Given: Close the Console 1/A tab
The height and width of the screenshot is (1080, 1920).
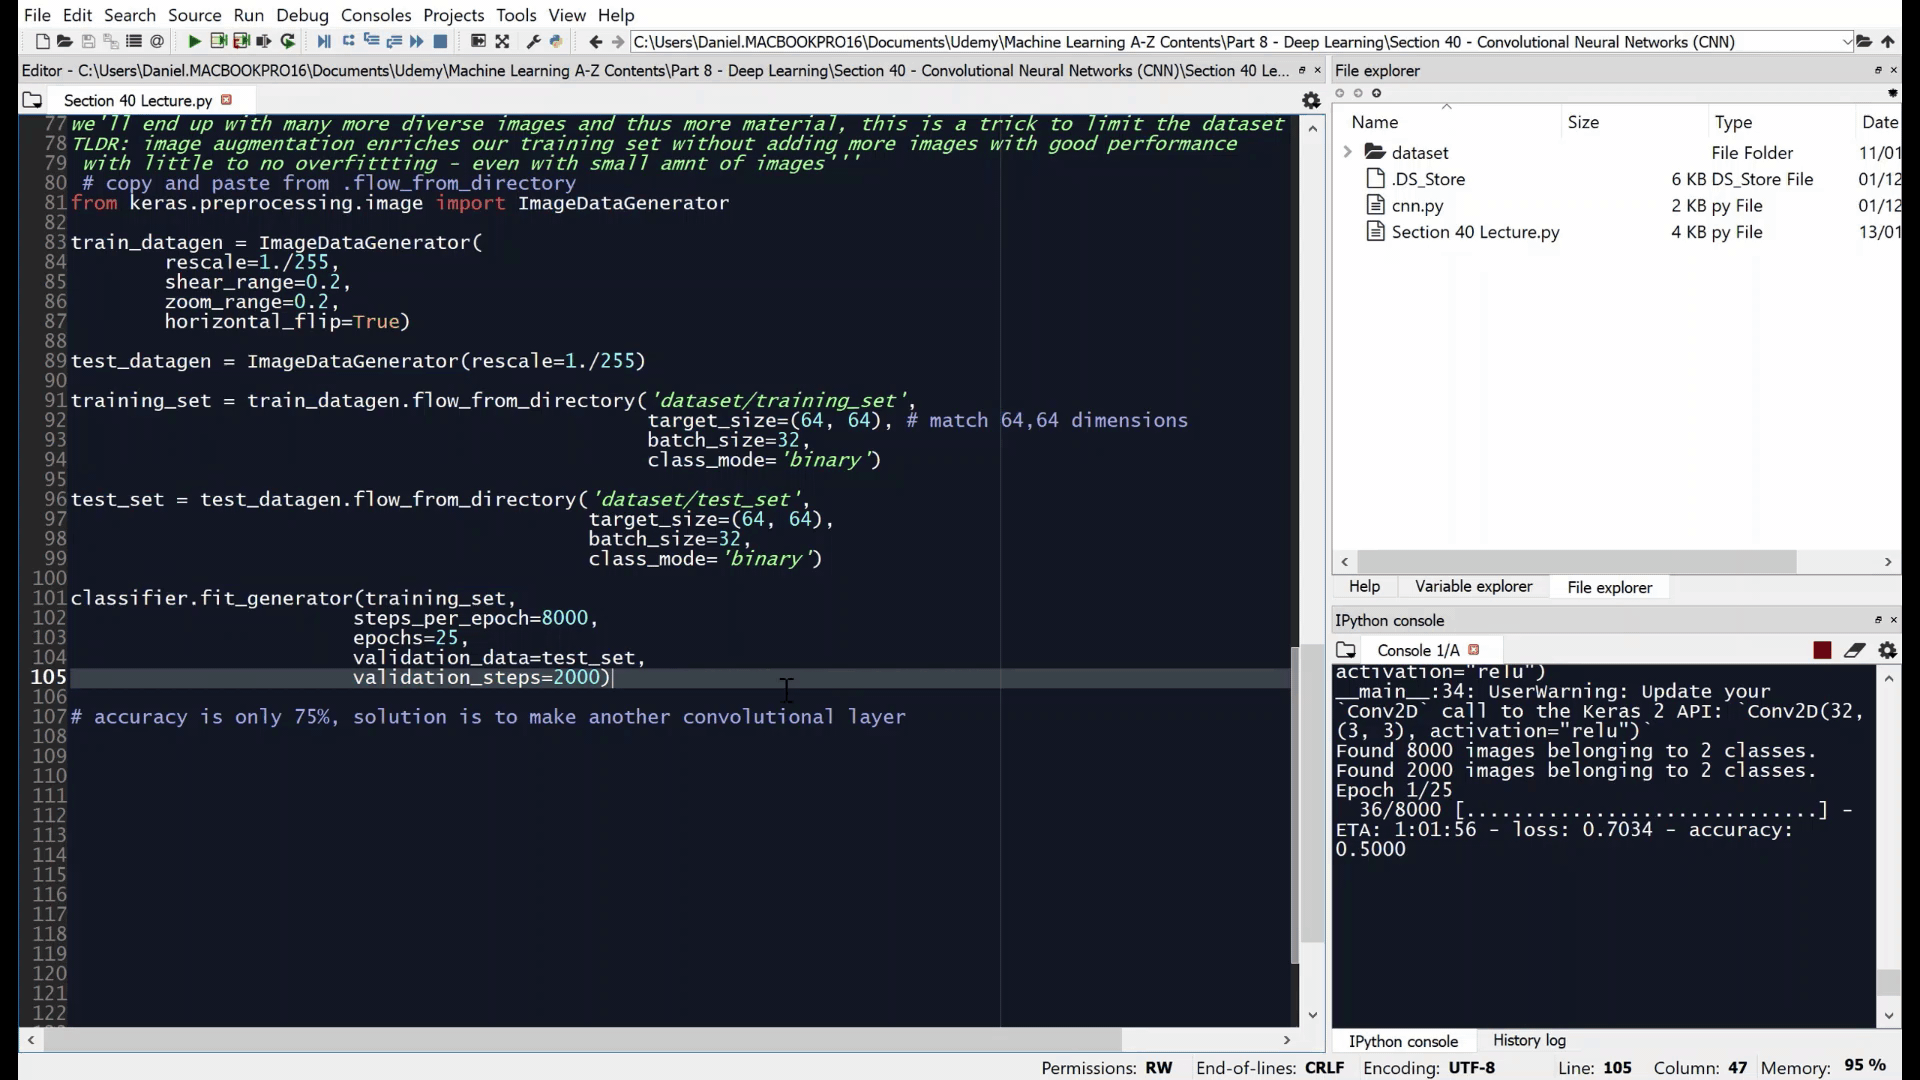Looking at the screenshot, I should [1474, 650].
